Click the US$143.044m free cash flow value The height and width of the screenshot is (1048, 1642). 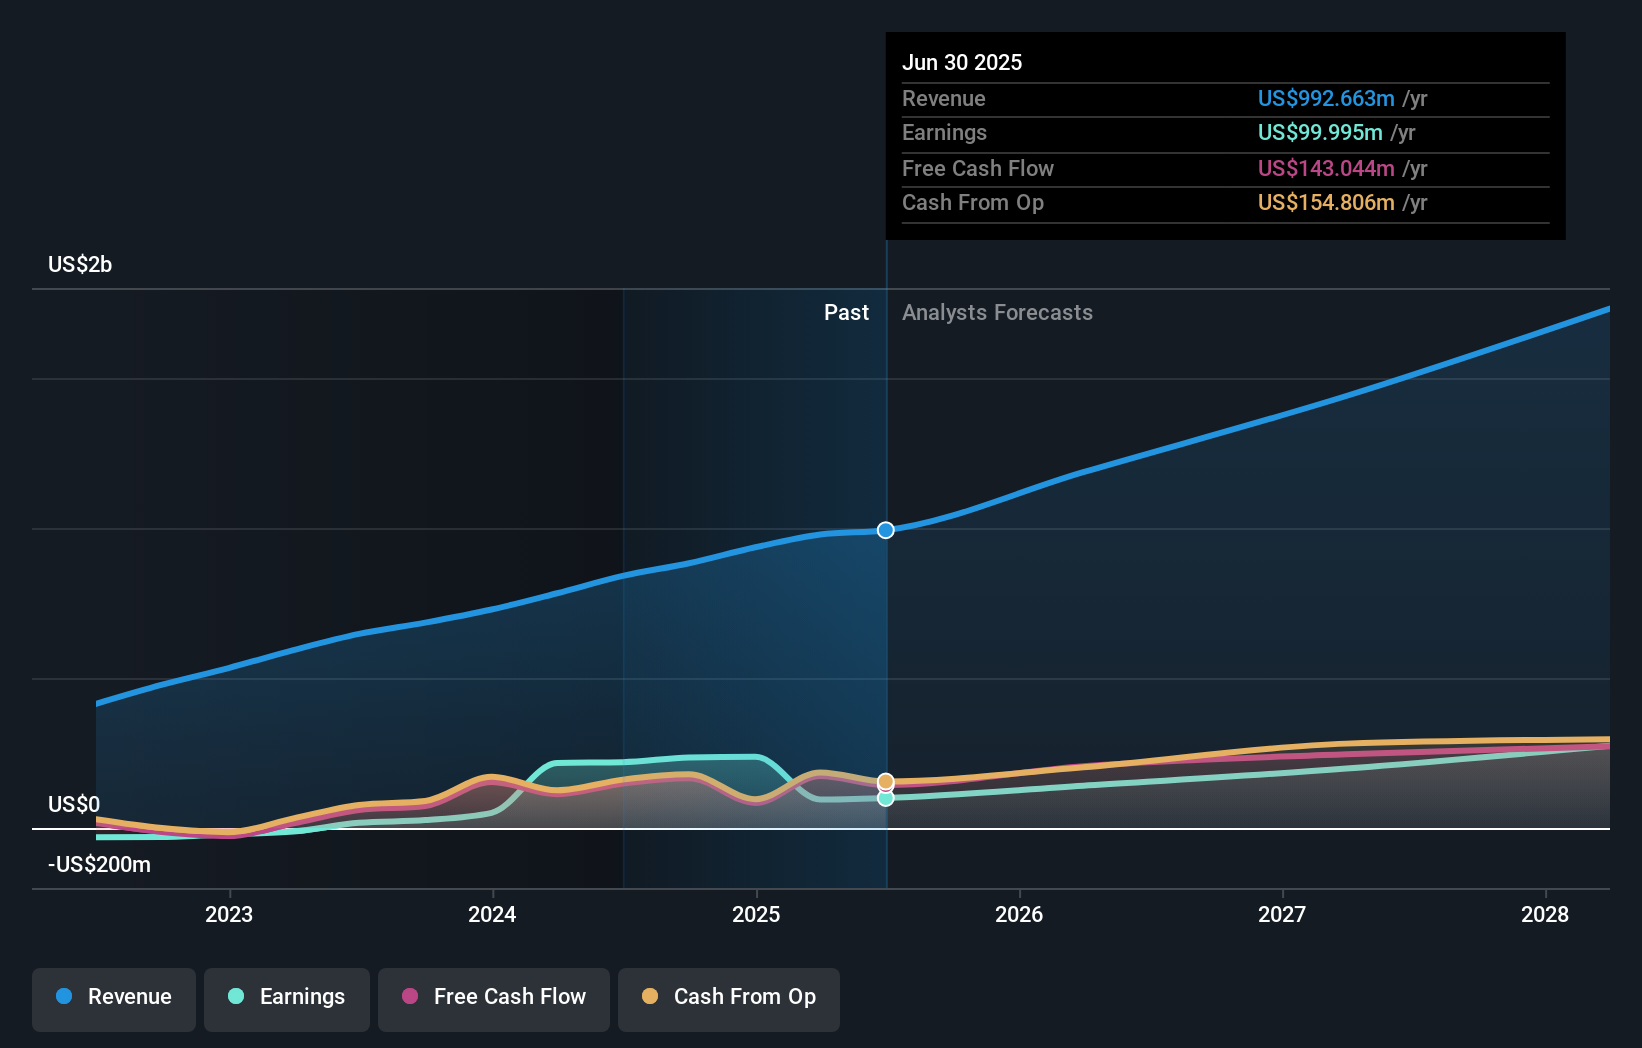[1326, 168]
